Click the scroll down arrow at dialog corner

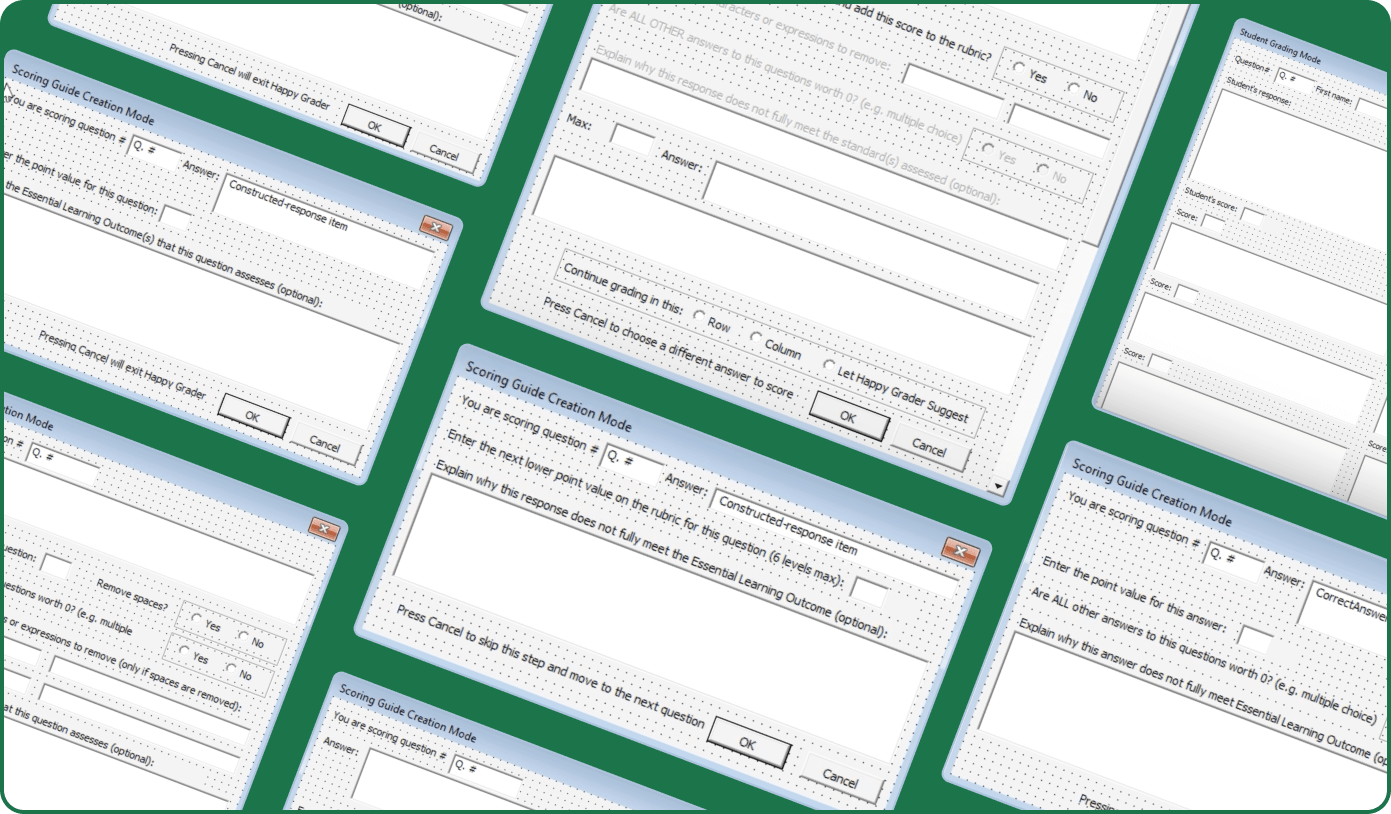tap(997, 486)
